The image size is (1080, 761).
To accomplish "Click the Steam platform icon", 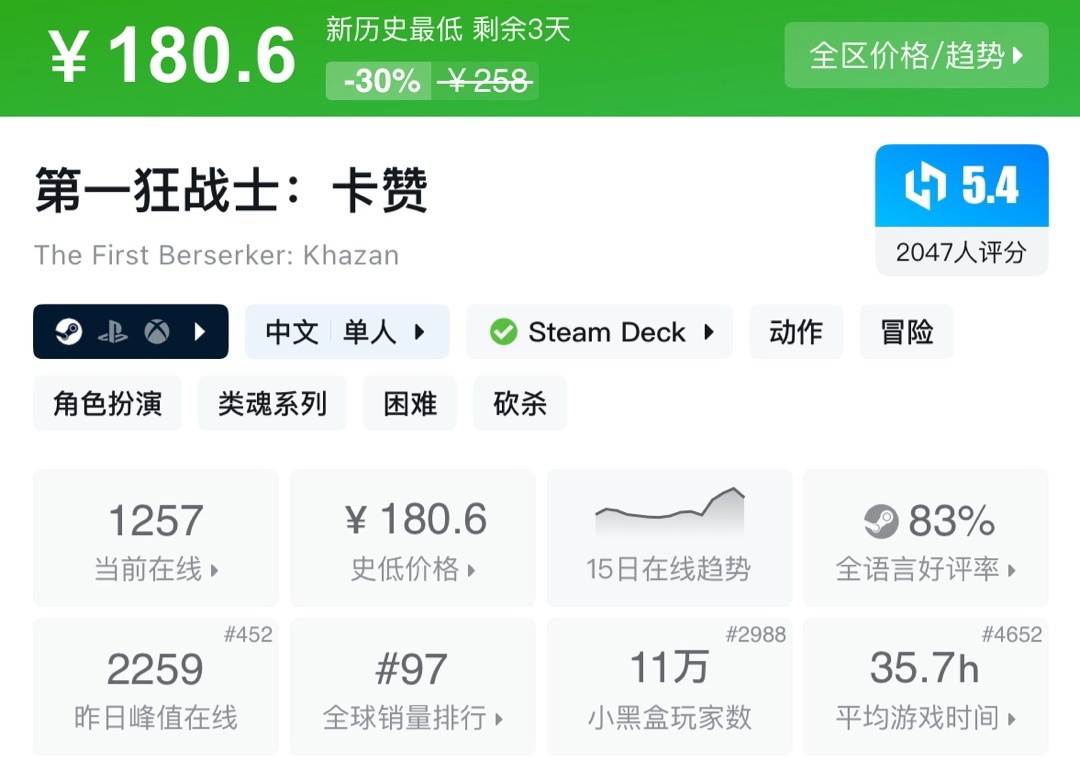I will pos(69,332).
